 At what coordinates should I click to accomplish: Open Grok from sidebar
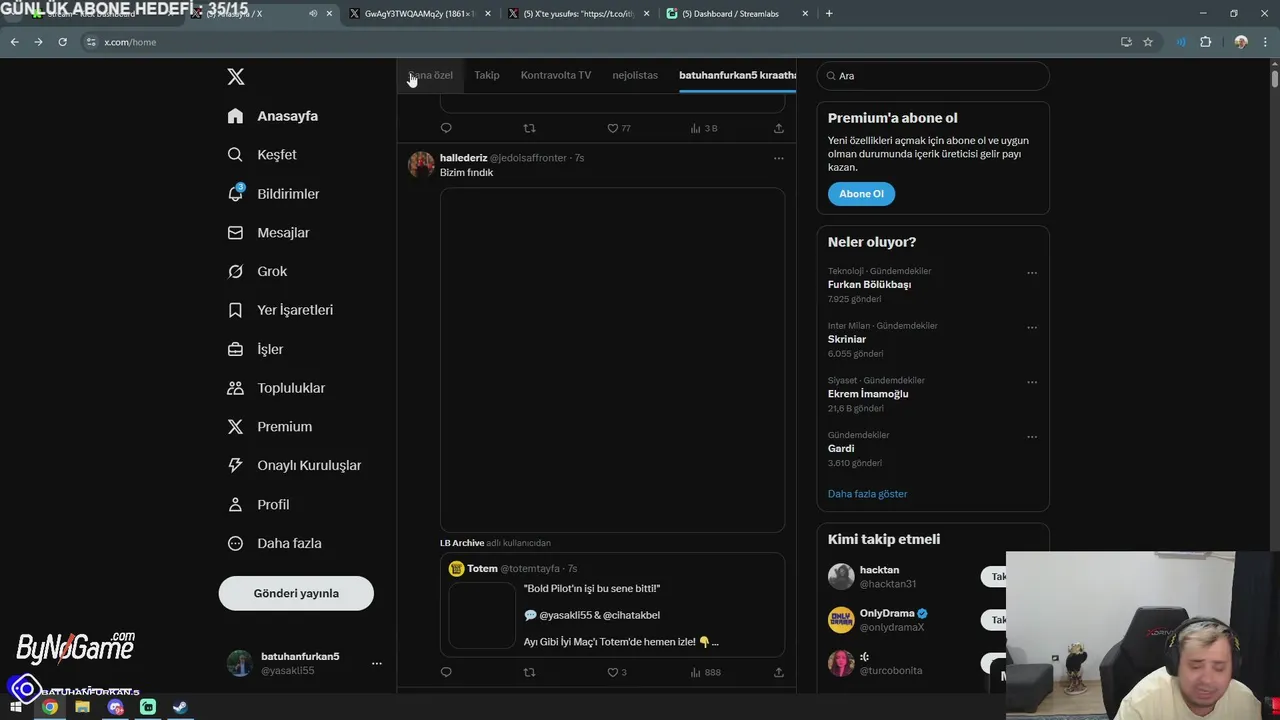pyautogui.click(x=257, y=271)
